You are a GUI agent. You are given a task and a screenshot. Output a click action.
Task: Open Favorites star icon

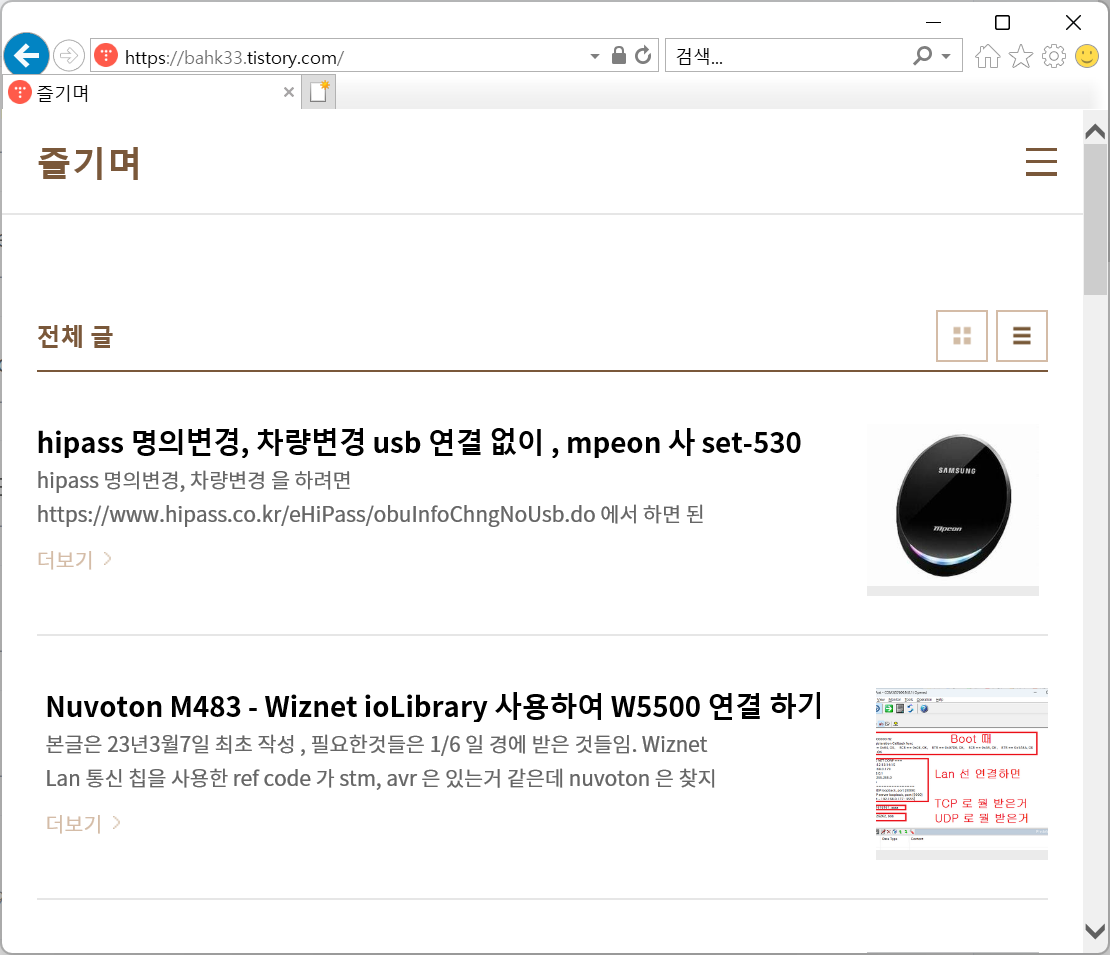tap(1021, 56)
